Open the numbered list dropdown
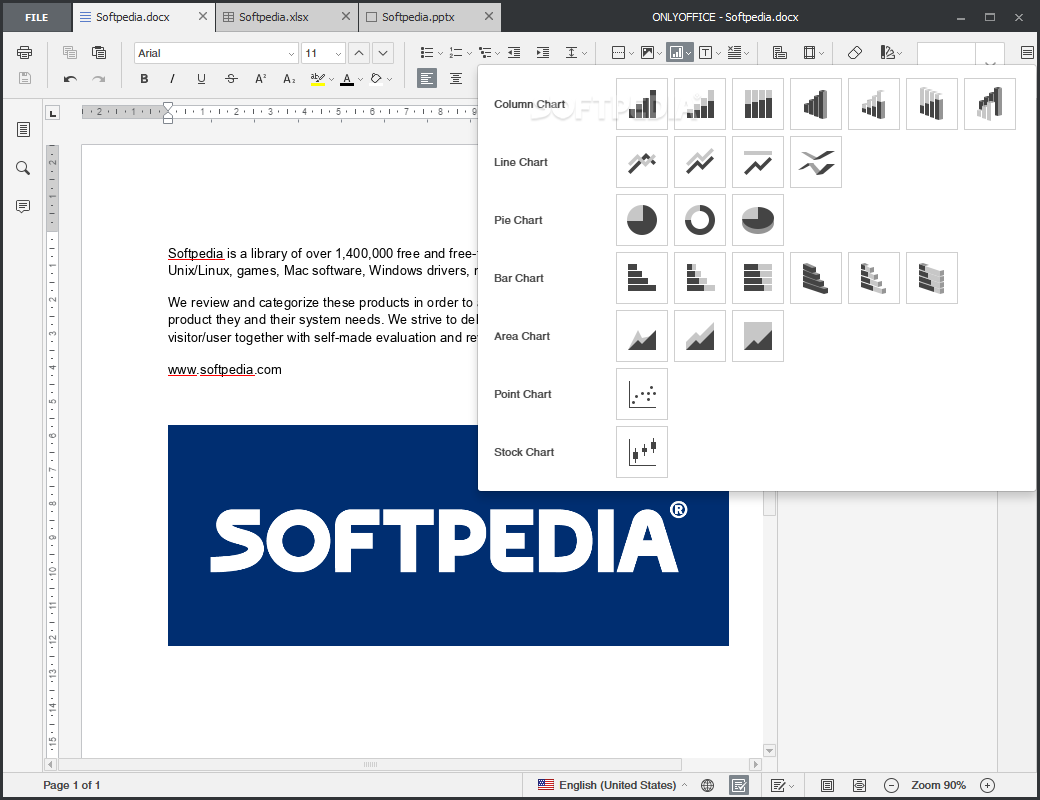Image resolution: width=1040 pixels, height=800 pixels. [469, 53]
